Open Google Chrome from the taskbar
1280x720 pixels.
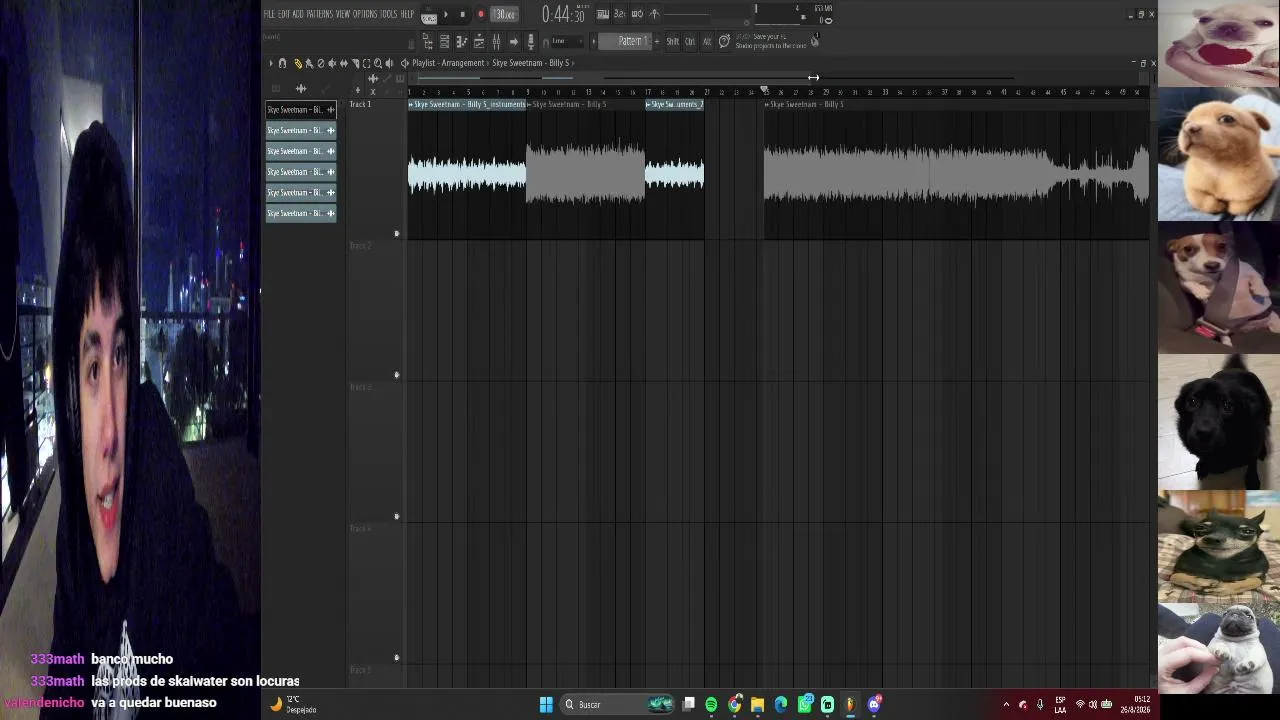[x=735, y=705]
